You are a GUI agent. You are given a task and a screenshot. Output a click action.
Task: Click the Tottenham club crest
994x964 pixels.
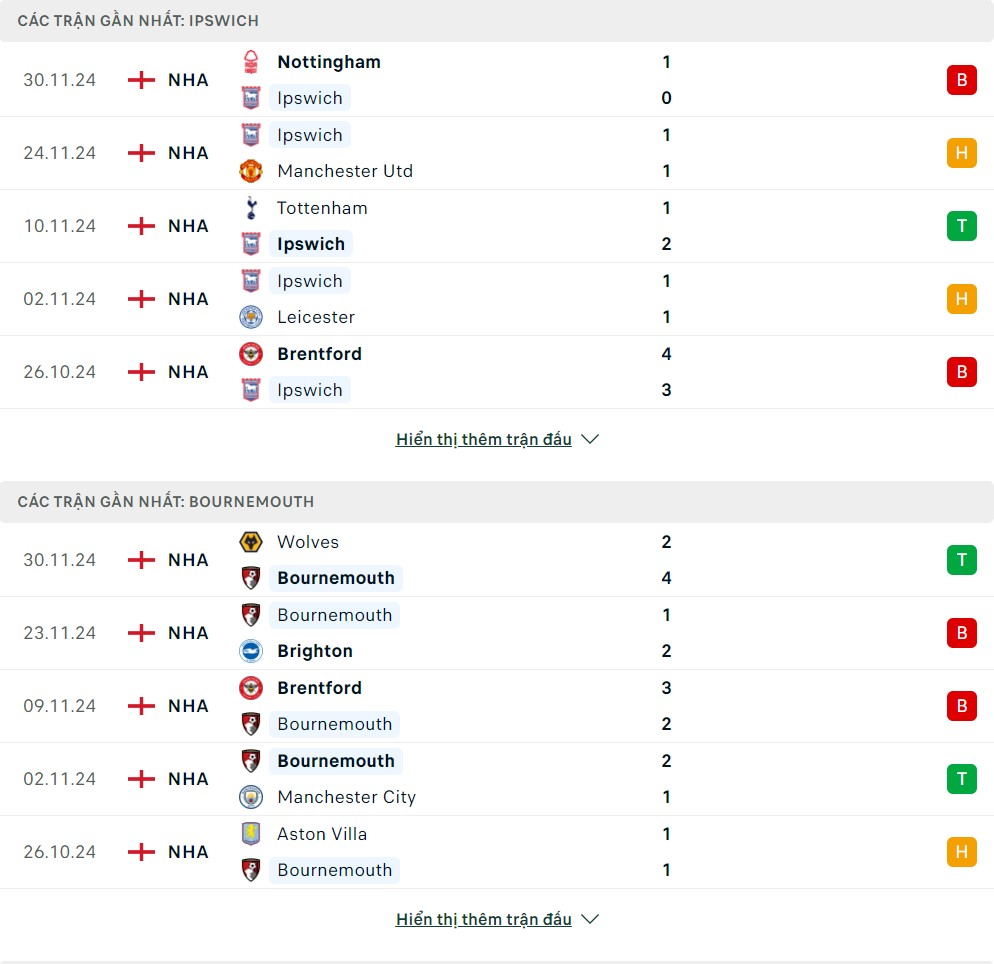tap(251, 208)
